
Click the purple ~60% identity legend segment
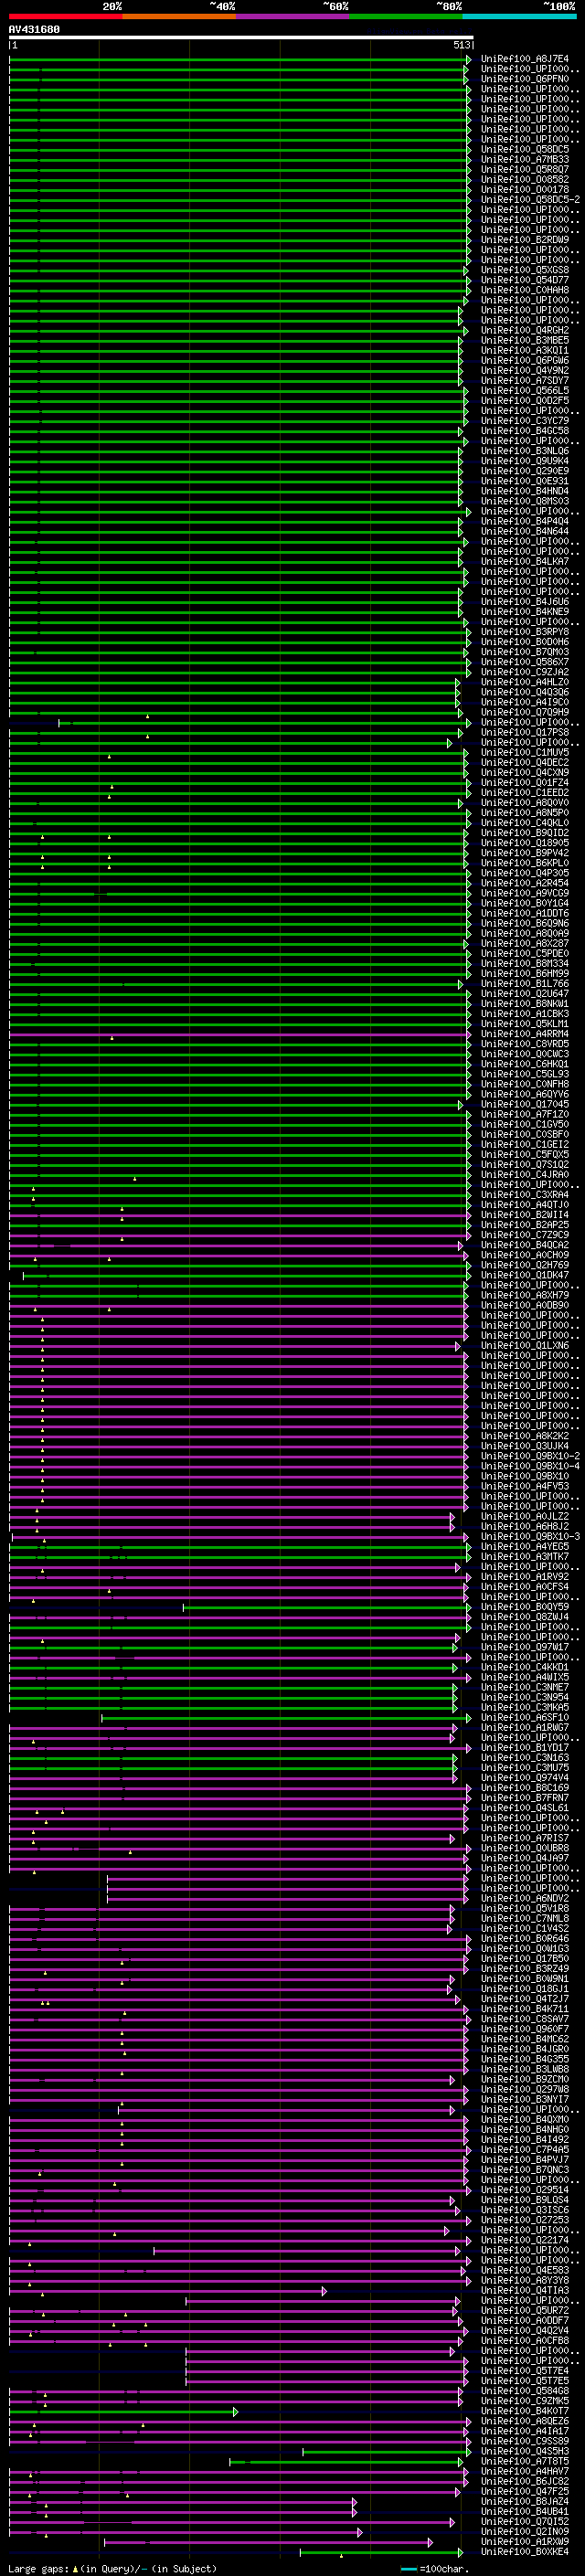click(292, 16)
